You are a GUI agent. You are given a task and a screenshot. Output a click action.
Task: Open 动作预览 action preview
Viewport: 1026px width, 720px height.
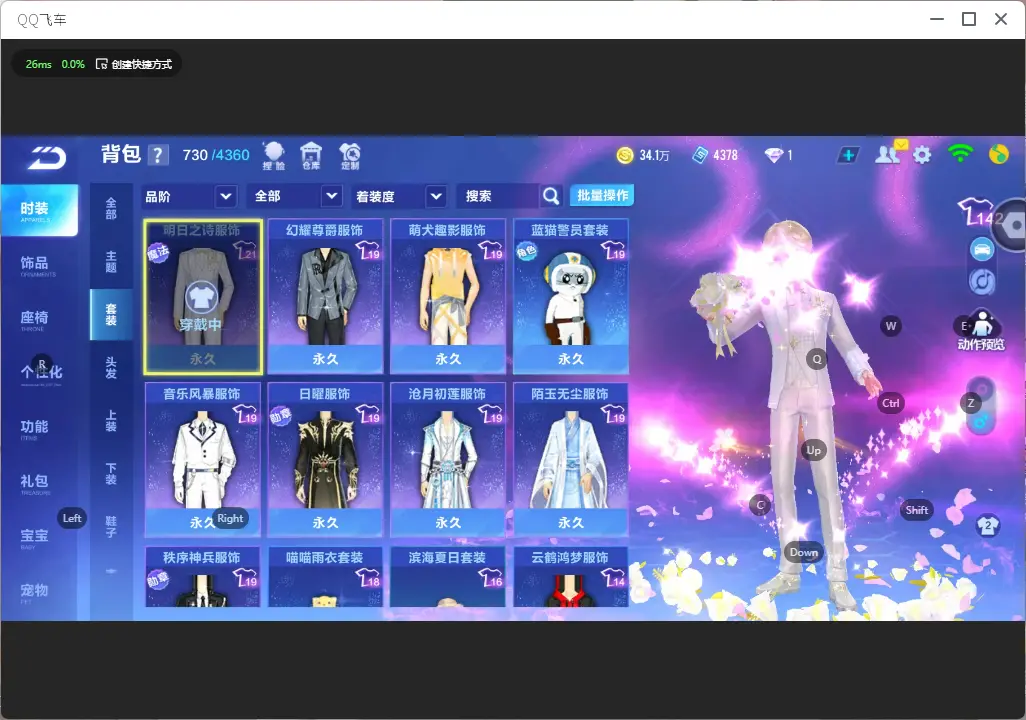[x=981, y=331]
